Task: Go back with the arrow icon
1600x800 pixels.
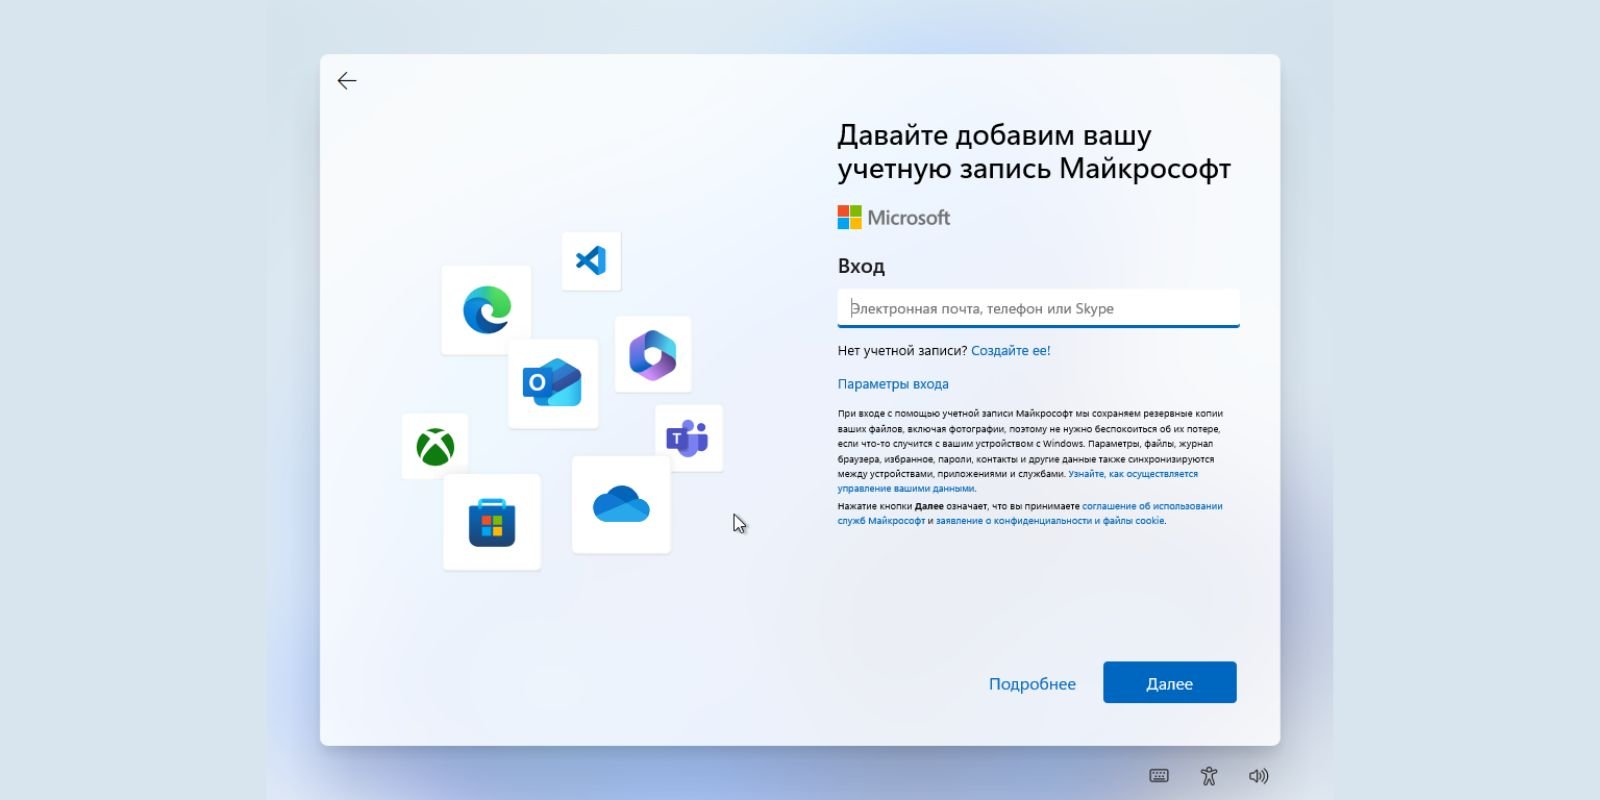Action: (347, 81)
